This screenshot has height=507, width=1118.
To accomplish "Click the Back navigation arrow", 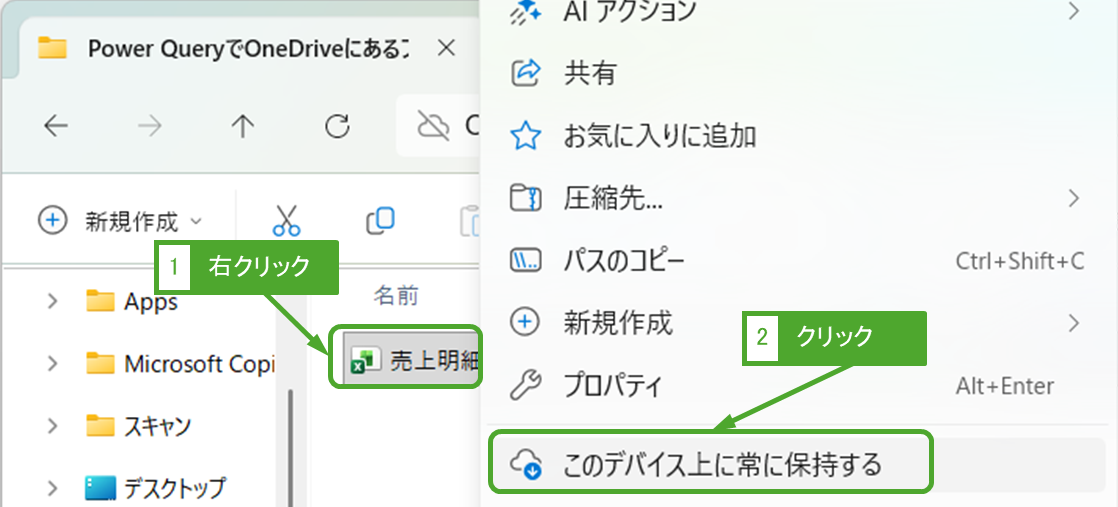I will pyautogui.click(x=56, y=126).
